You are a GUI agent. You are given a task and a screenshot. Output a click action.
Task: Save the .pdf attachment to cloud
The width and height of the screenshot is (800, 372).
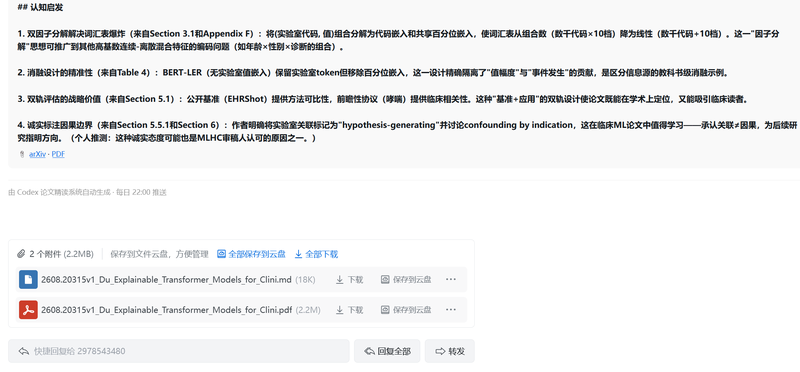(x=406, y=310)
